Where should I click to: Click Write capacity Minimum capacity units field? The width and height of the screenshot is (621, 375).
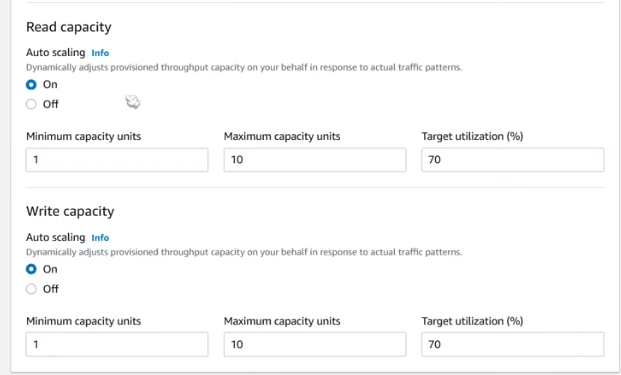117,344
